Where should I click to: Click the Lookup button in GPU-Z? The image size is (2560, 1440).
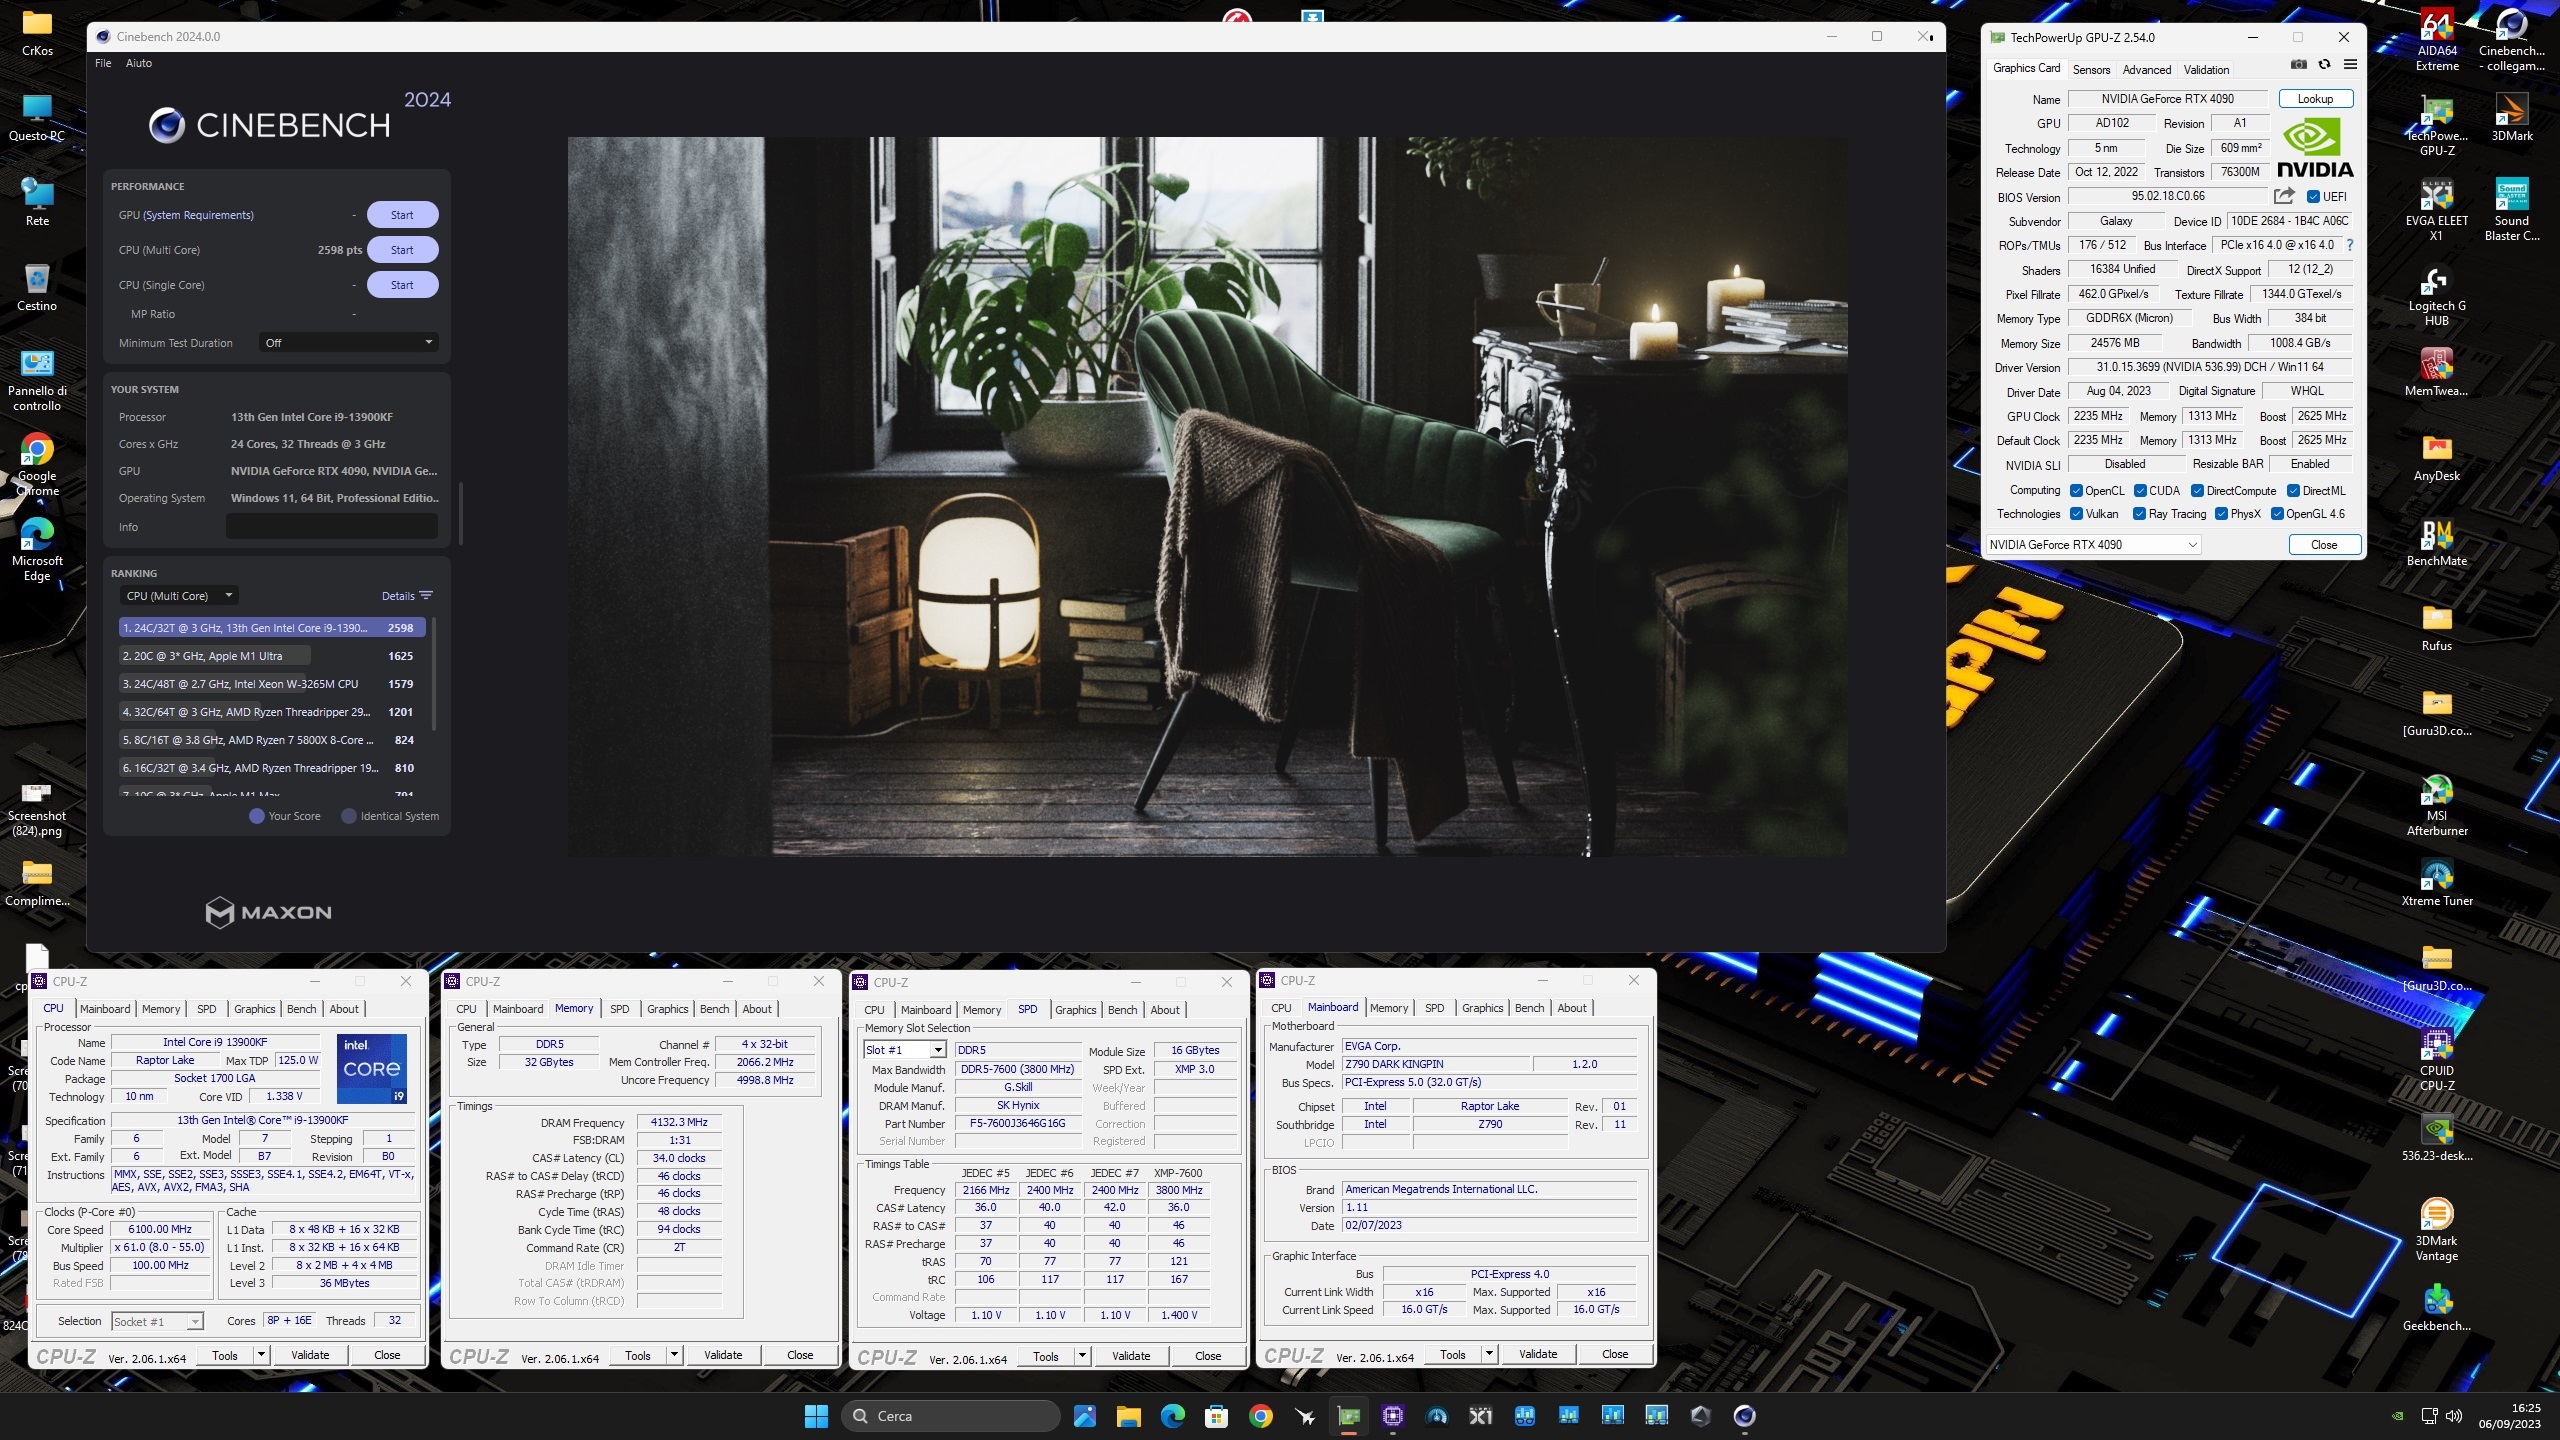2315,99
